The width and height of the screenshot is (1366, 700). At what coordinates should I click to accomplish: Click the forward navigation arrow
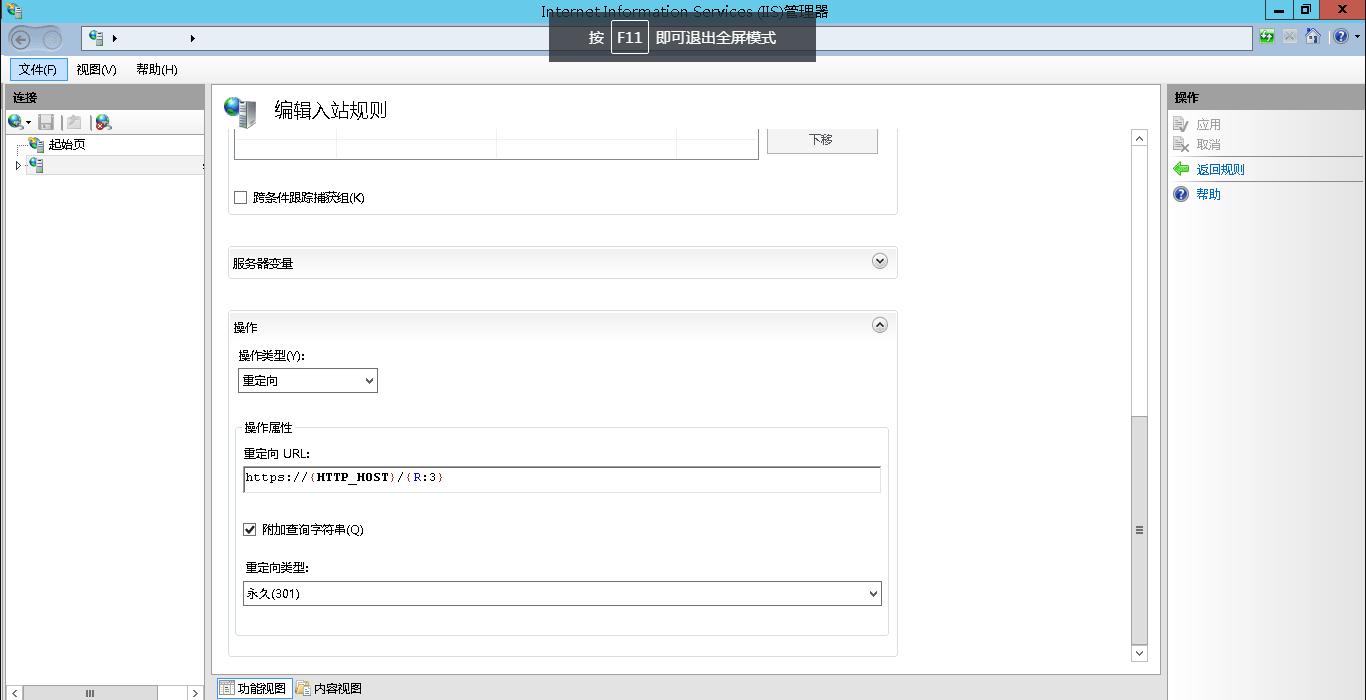coord(52,39)
